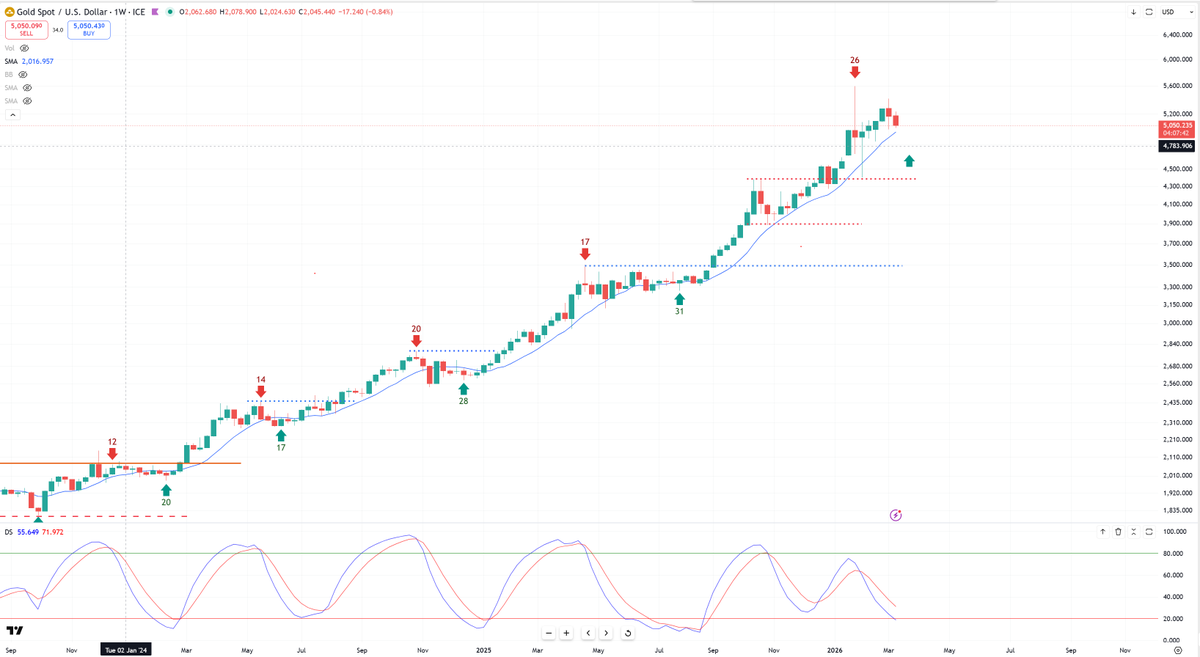Click red arrow marker labeled 26
Viewport: 1200px width, 657px height.
(x=855, y=73)
